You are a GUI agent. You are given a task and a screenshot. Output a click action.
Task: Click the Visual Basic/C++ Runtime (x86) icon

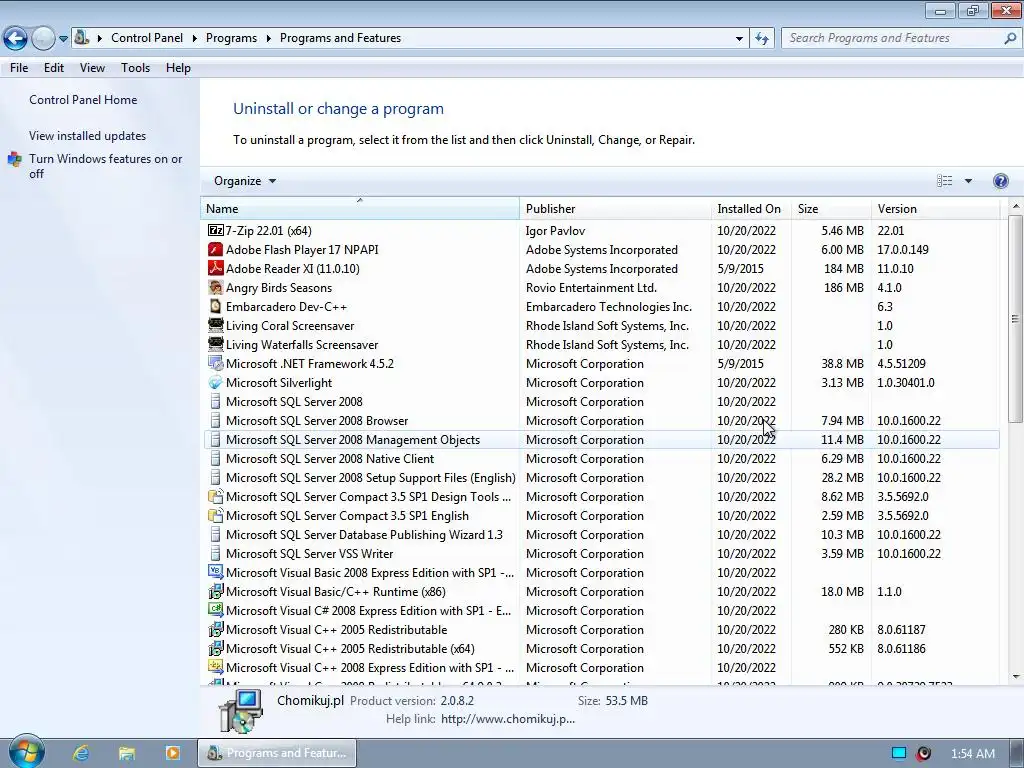216,591
